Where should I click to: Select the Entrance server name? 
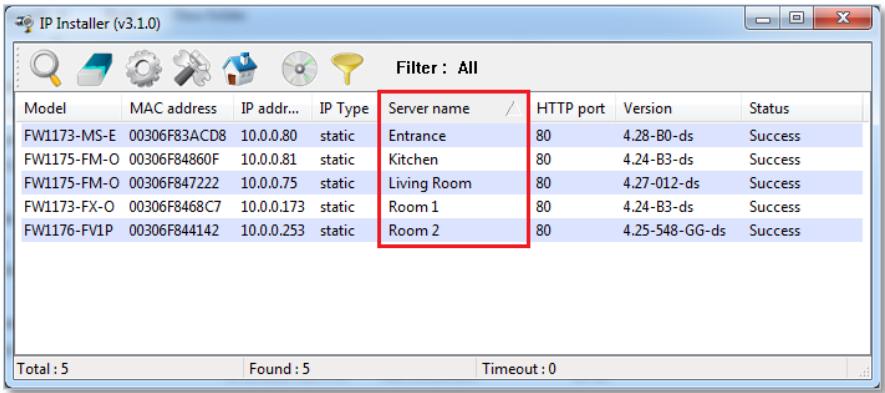tap(417, 136)
